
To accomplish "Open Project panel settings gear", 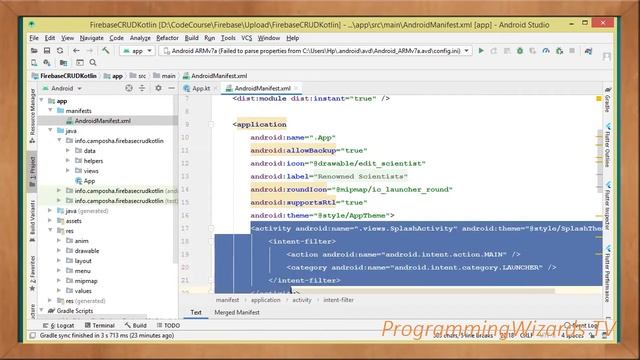I will click(x=158, y=88).
